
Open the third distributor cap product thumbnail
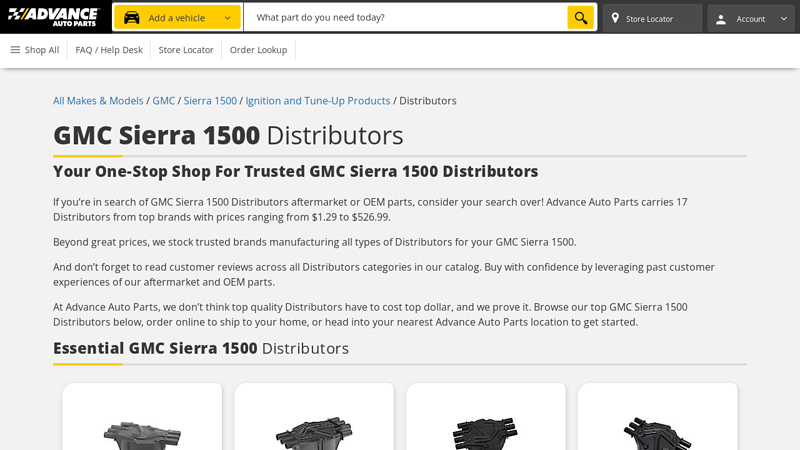pyautogui.click(x=486, y=434)
